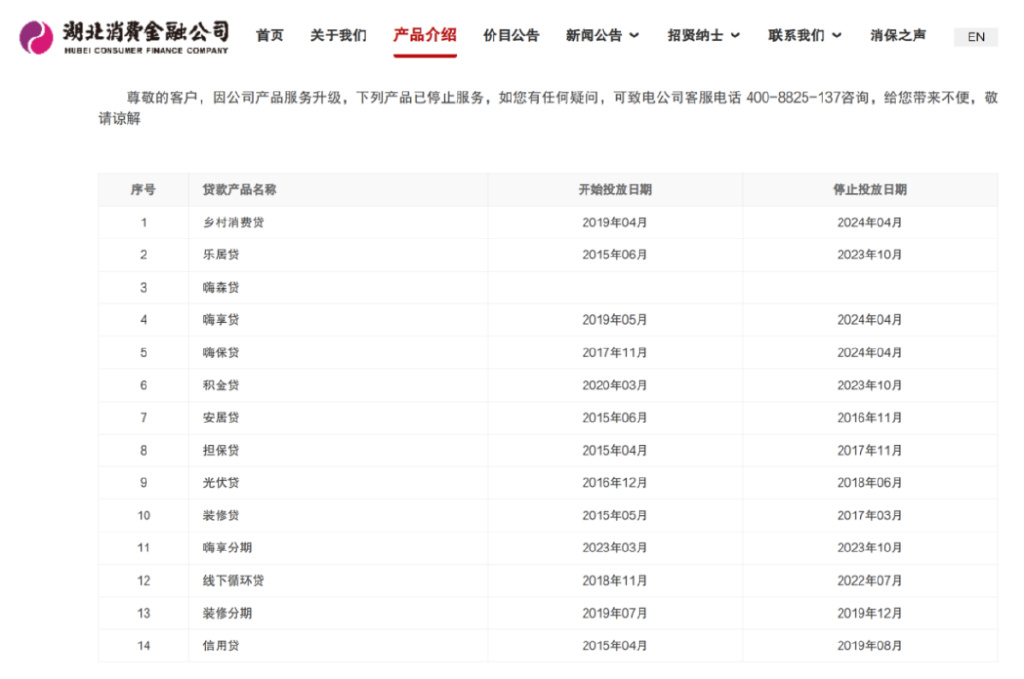The height and width of the screenshot is (679, 1024).
Task: Open 联系我们 menu item
Action: (796, 35)
